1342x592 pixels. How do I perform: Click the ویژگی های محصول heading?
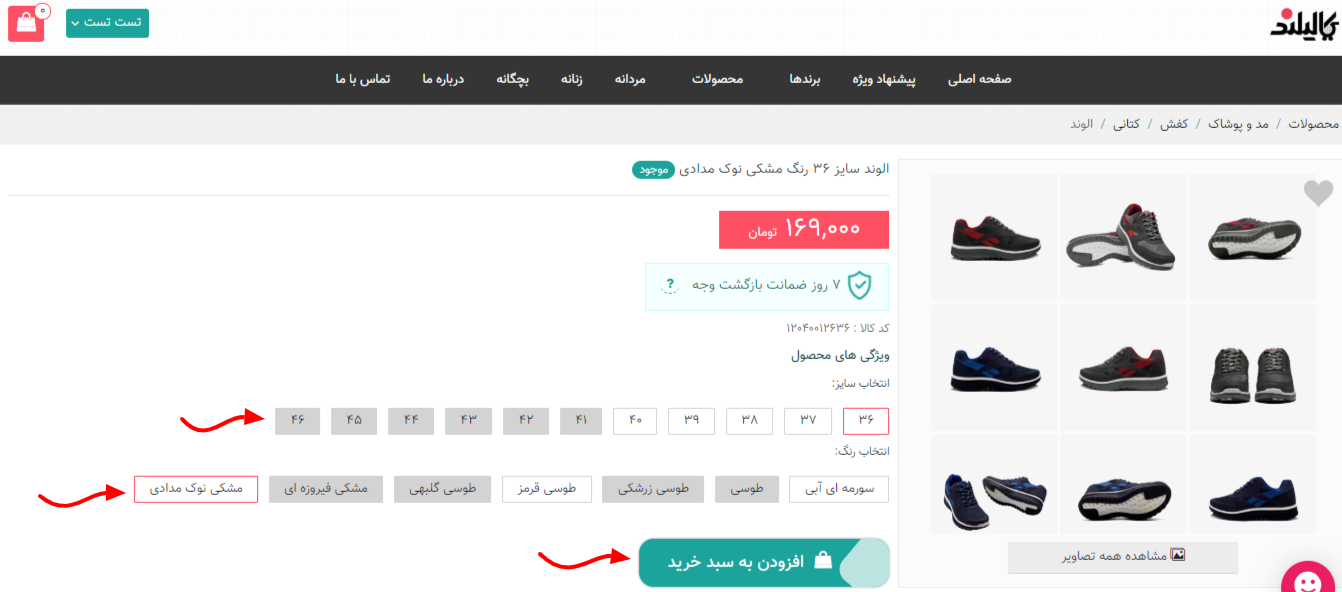coord(840,355)
